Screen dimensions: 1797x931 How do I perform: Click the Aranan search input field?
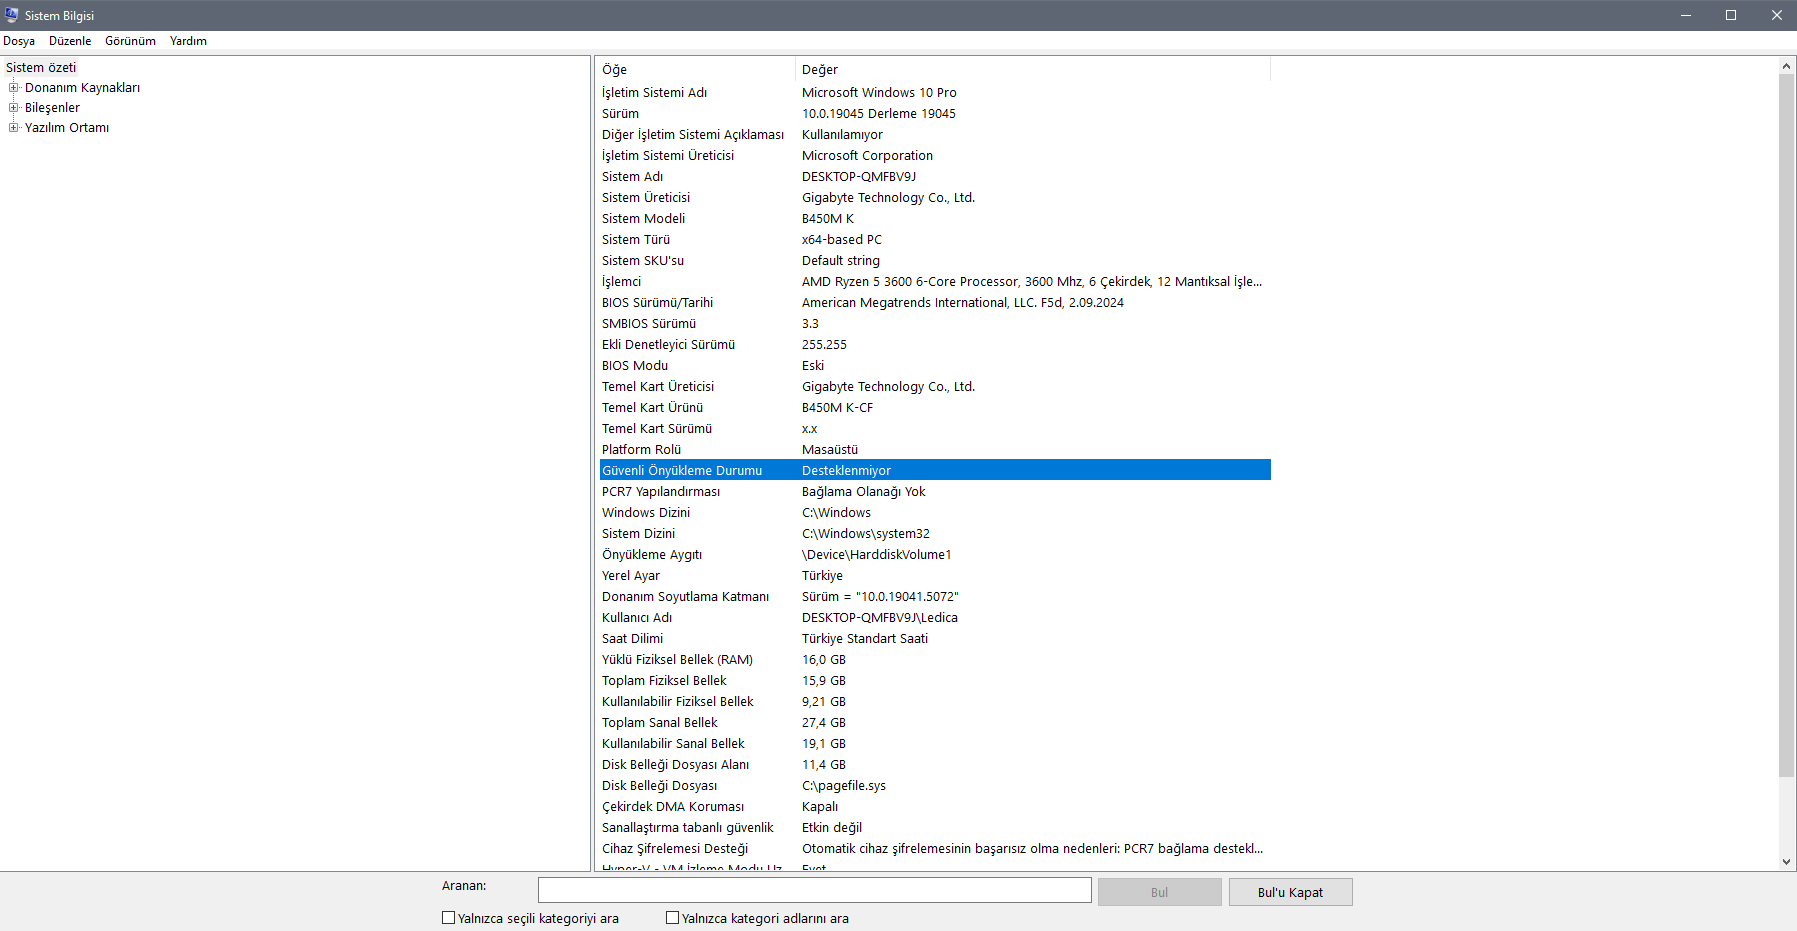coord(815,890)
